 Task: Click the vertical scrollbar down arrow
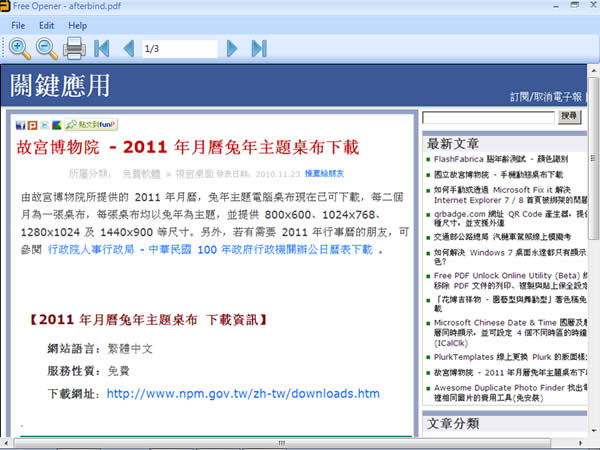pos(593,431)
